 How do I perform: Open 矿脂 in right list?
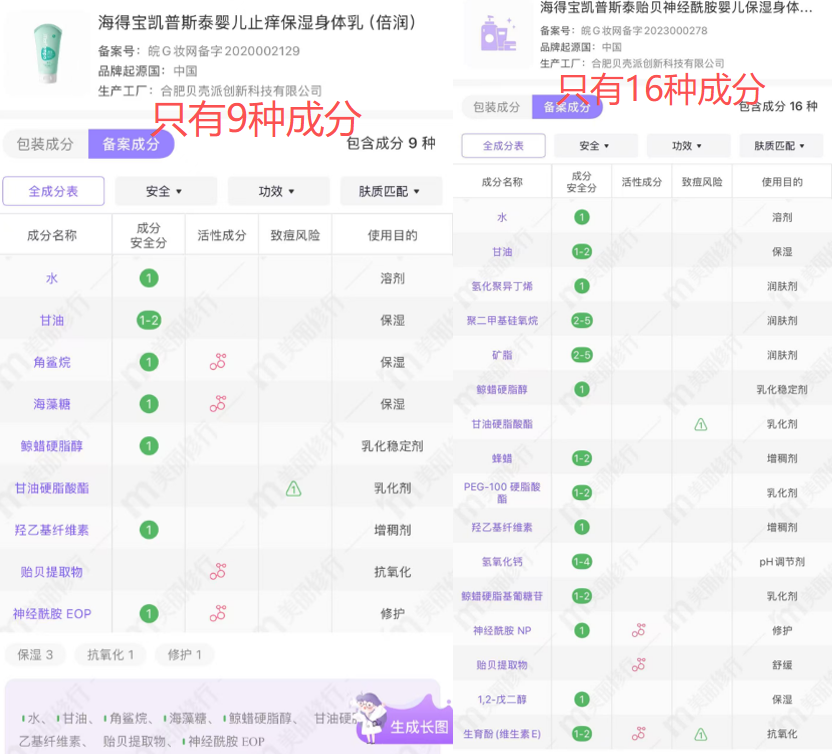[502, 355]
